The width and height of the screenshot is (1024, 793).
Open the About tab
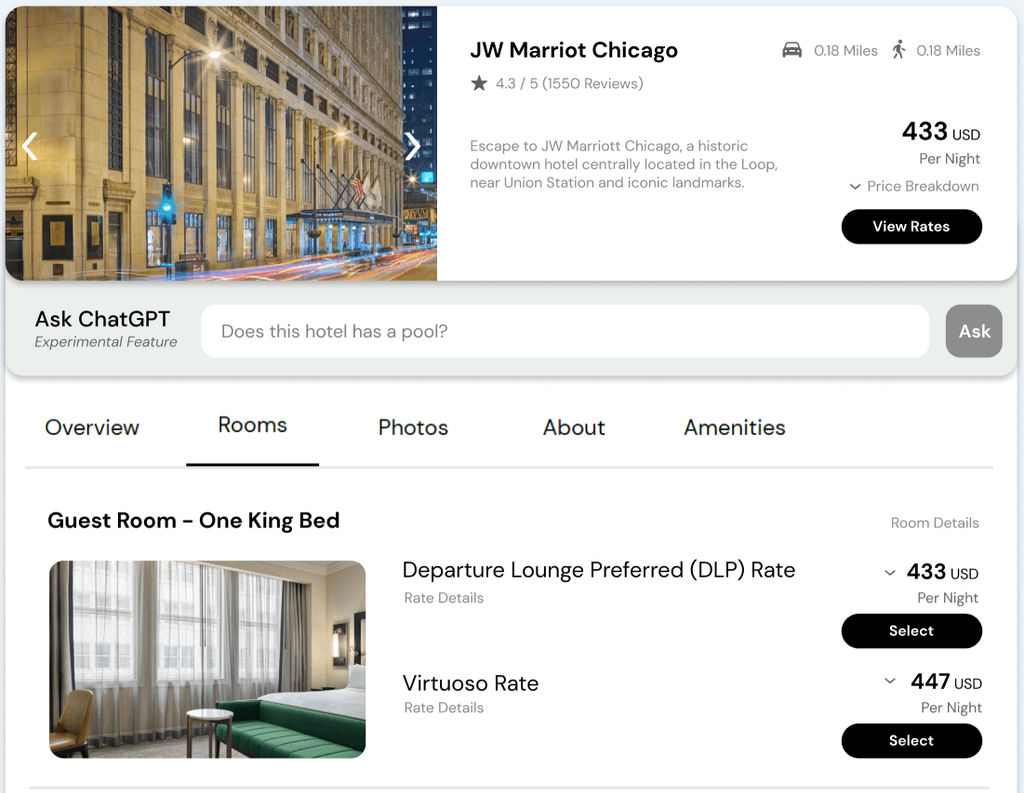tap(573, 427)
